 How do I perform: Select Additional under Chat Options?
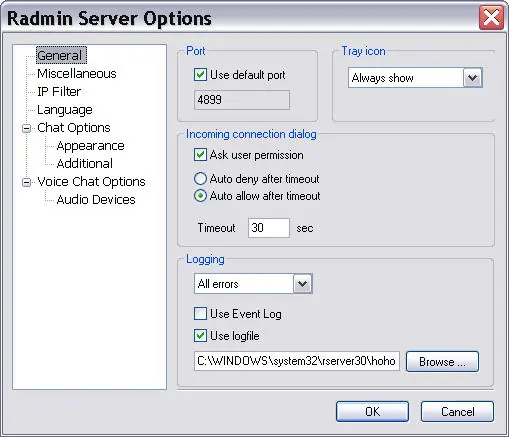tap(85, 163)
